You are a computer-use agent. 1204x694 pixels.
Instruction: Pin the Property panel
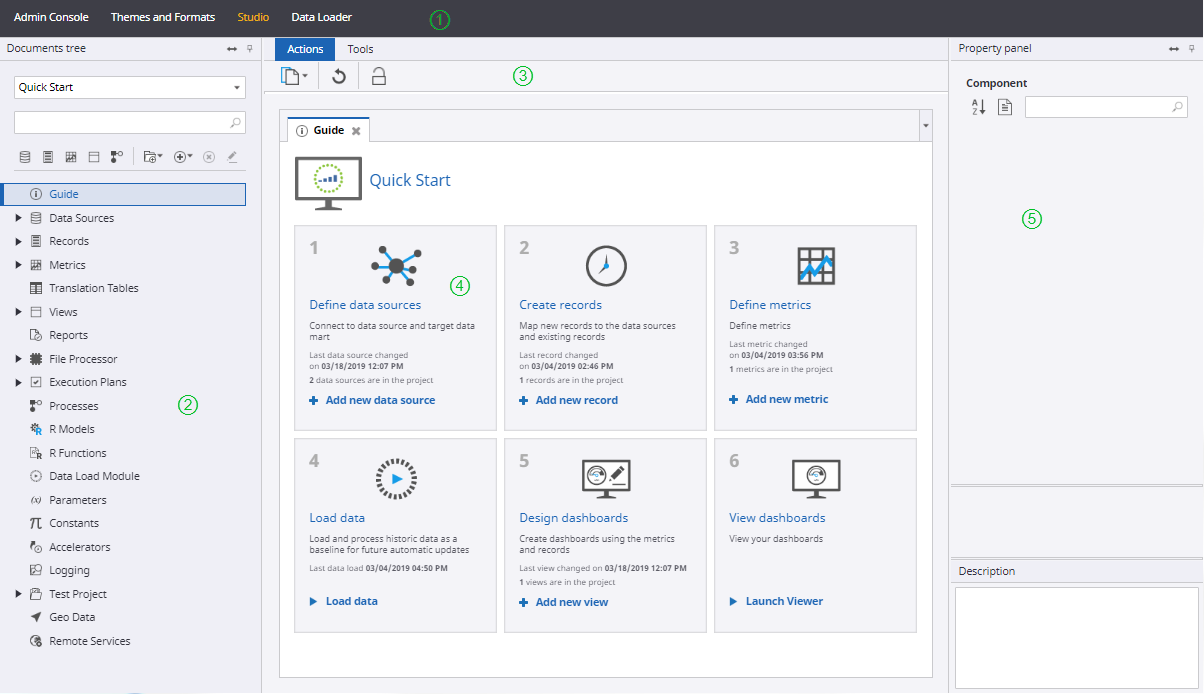(x=1191, y=48)
